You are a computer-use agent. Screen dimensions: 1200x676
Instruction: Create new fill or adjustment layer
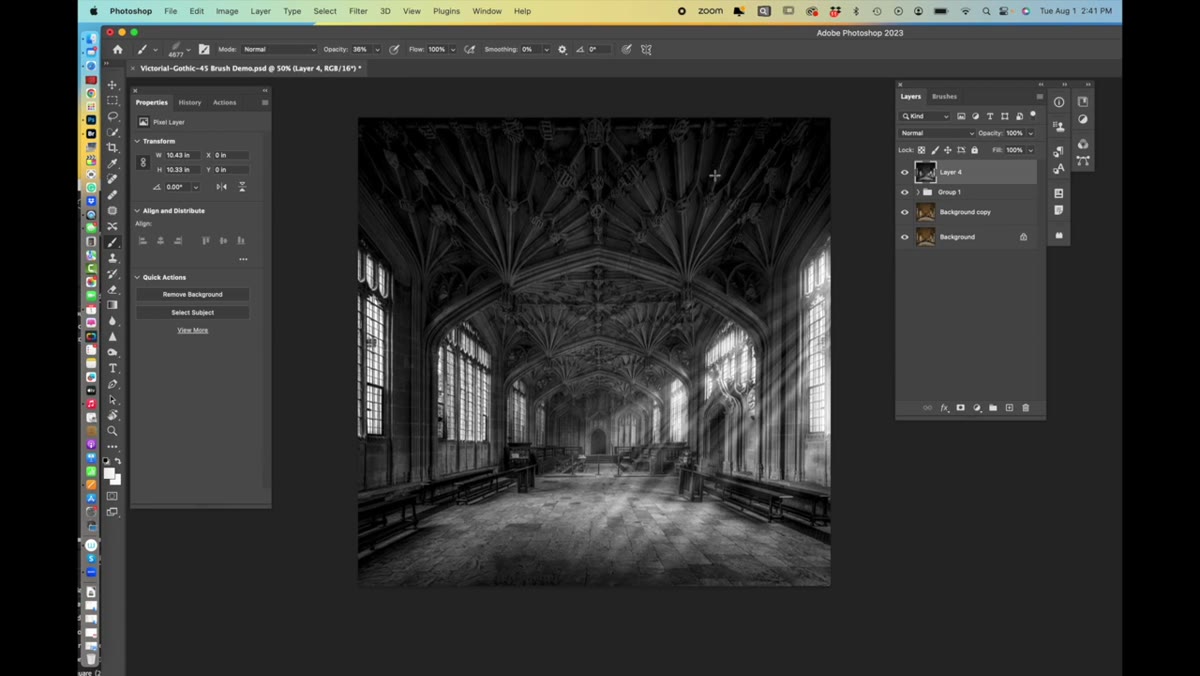tap(977, 408)
